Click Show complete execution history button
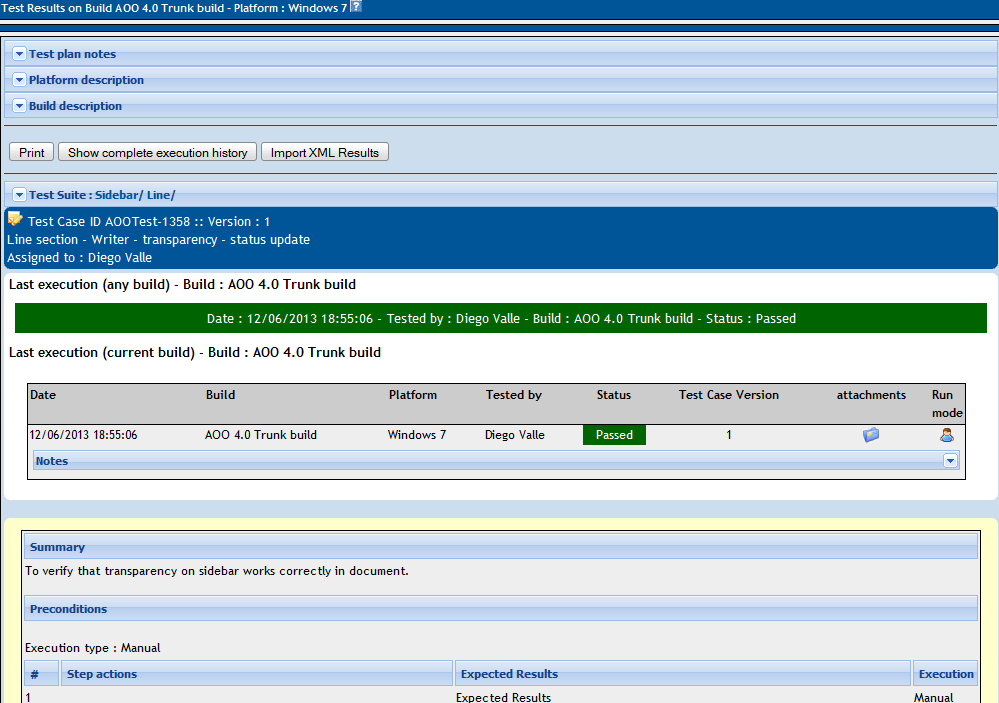999x703 pixels. [157, 152]
